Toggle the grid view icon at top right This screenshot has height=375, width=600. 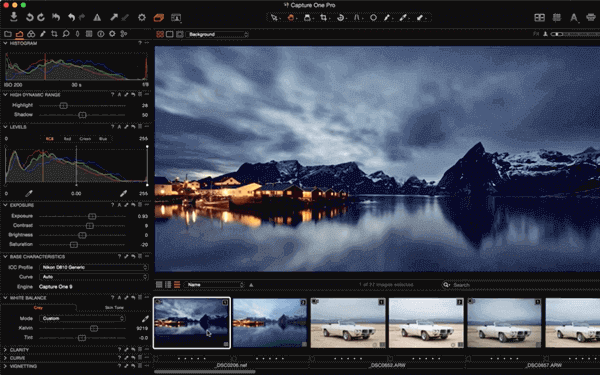coord(556,18)
